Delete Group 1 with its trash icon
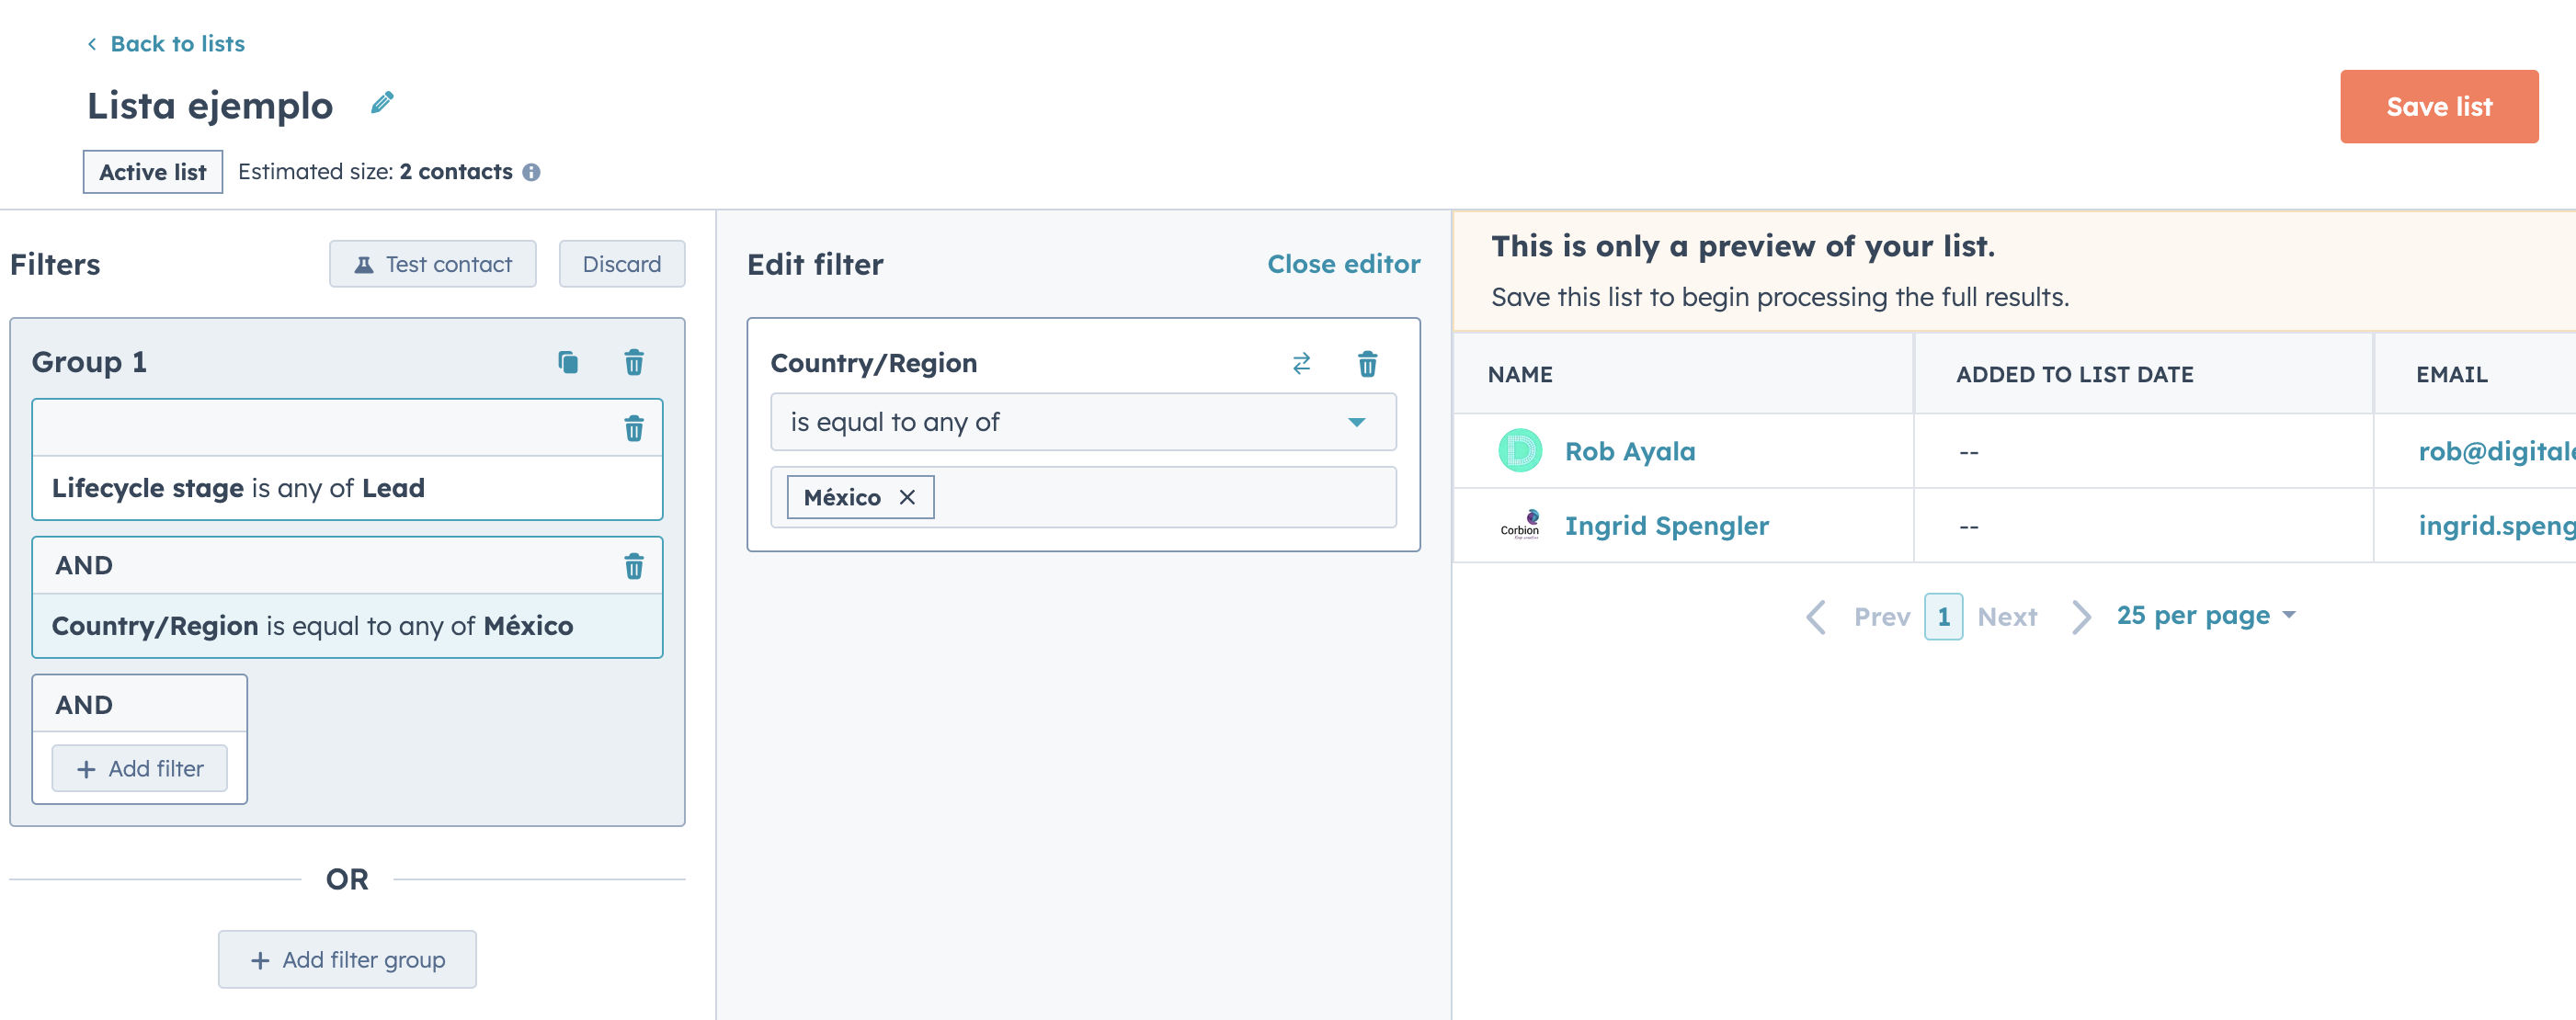The width and height of the screenshot is (2576, 1020). point(634,362)
